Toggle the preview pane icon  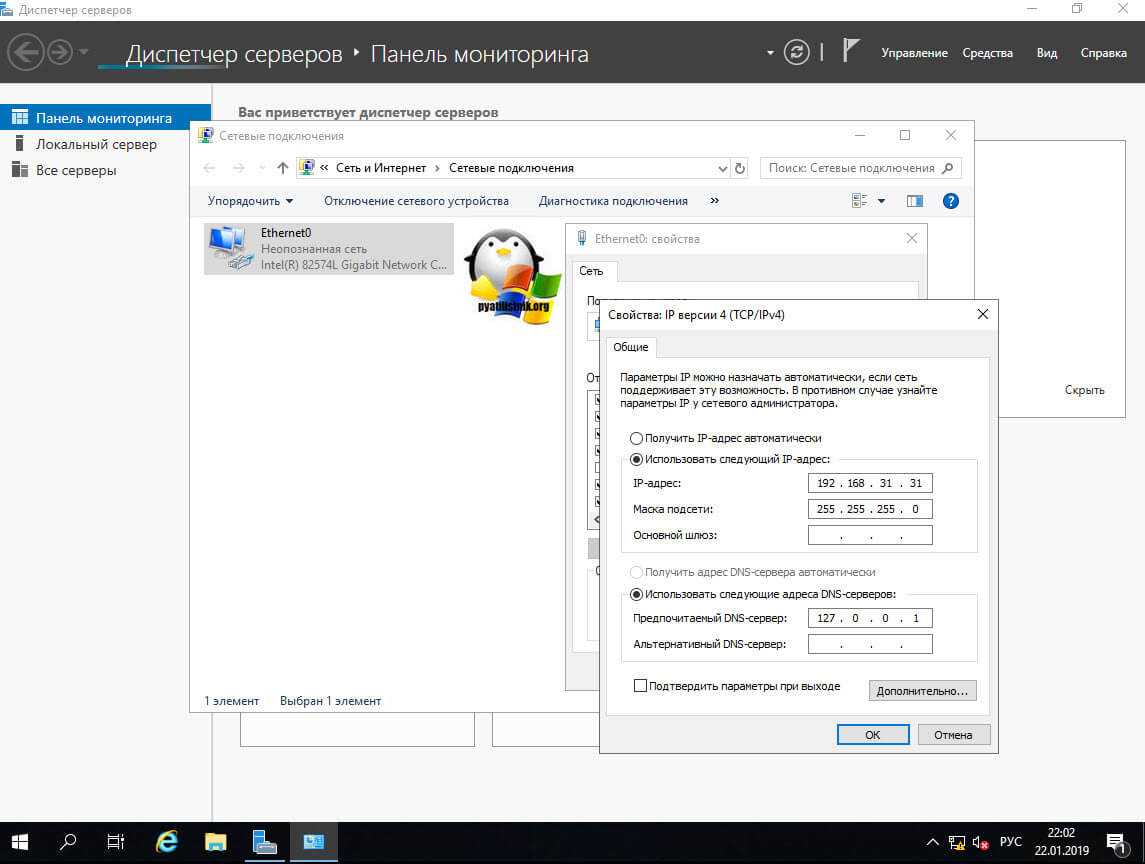click(914, 201)
